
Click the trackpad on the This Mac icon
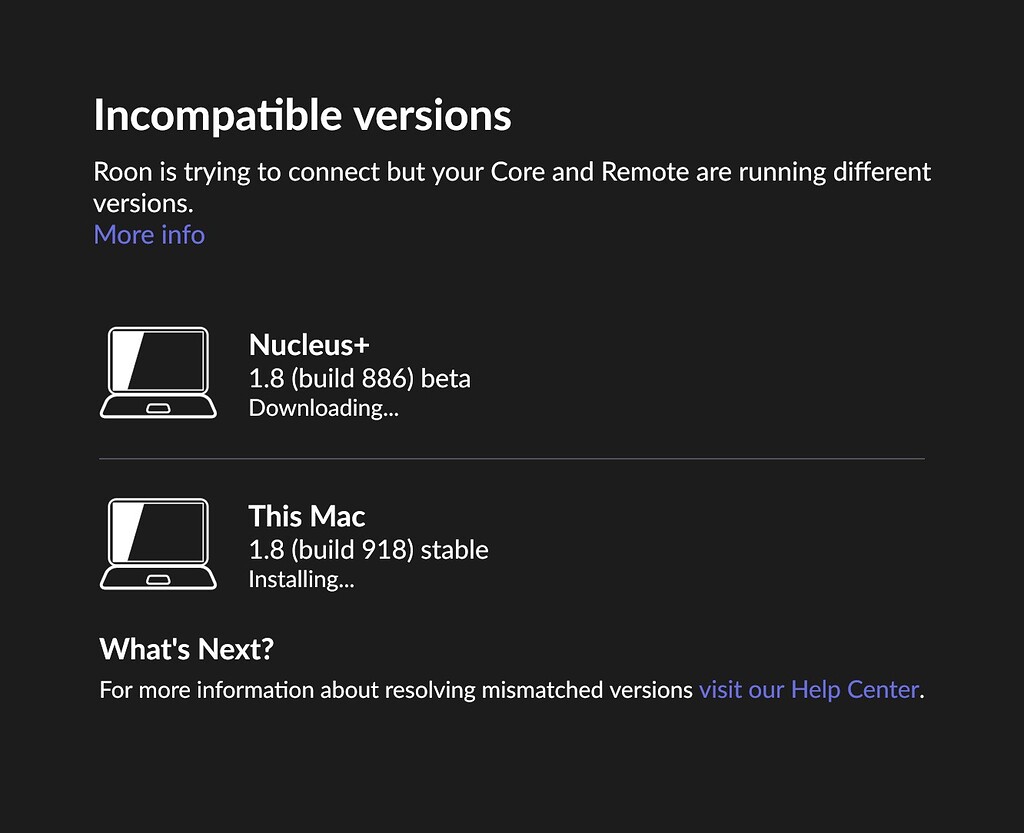pyautogui.click(x=157, y=578)
